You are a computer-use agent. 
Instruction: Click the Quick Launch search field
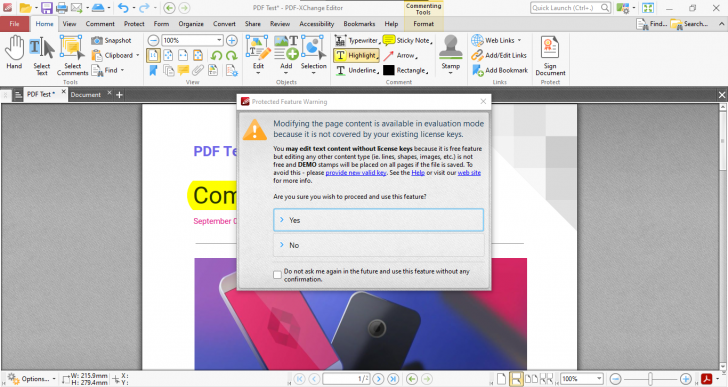point(571,7)
